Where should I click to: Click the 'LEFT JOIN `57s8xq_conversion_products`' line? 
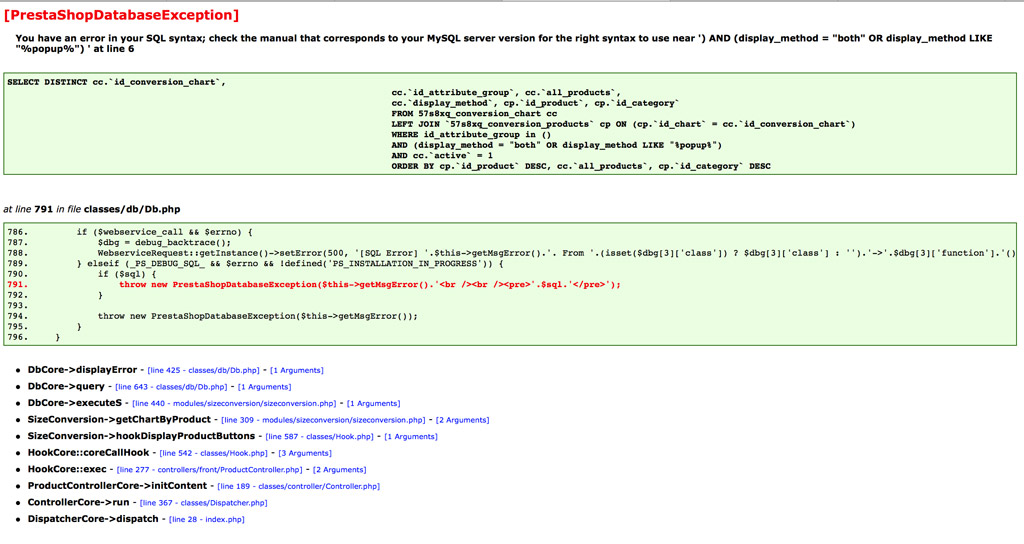pyautogui.click(x=623, y=124)
